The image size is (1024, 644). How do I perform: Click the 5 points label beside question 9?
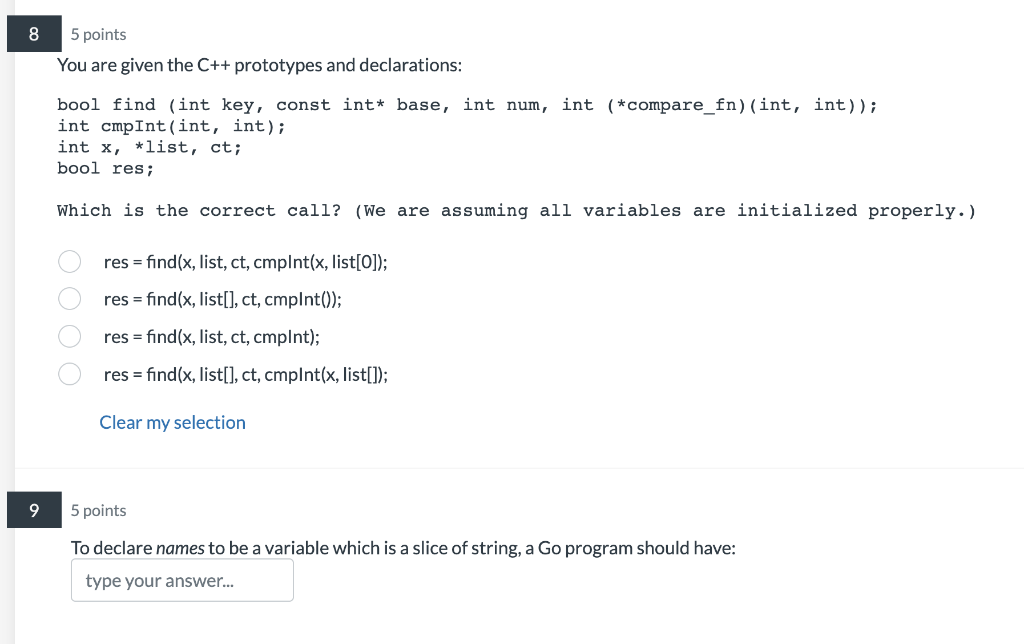coord(97,510)
